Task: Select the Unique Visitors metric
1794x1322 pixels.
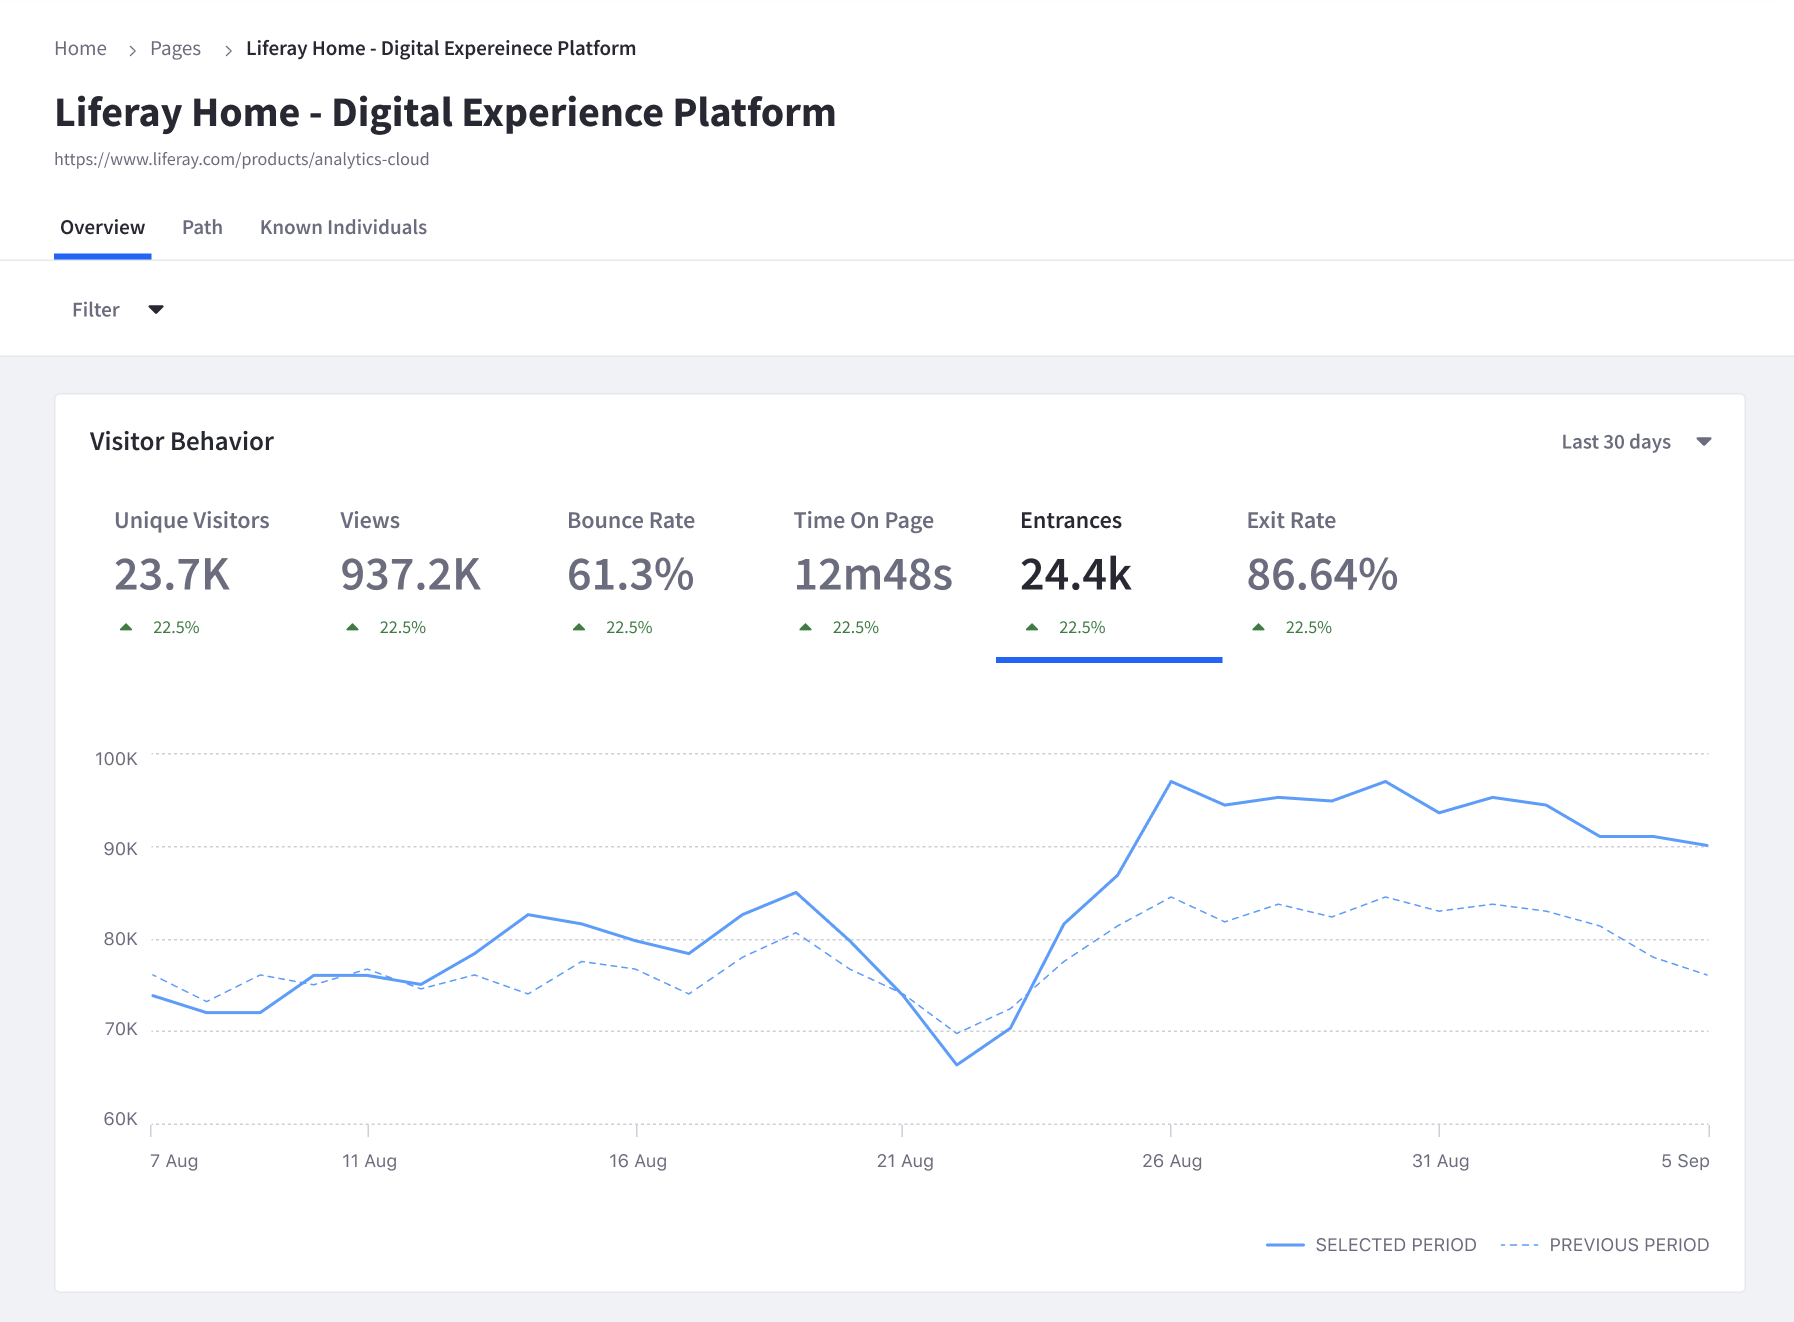Action: [x=192, y=574]
